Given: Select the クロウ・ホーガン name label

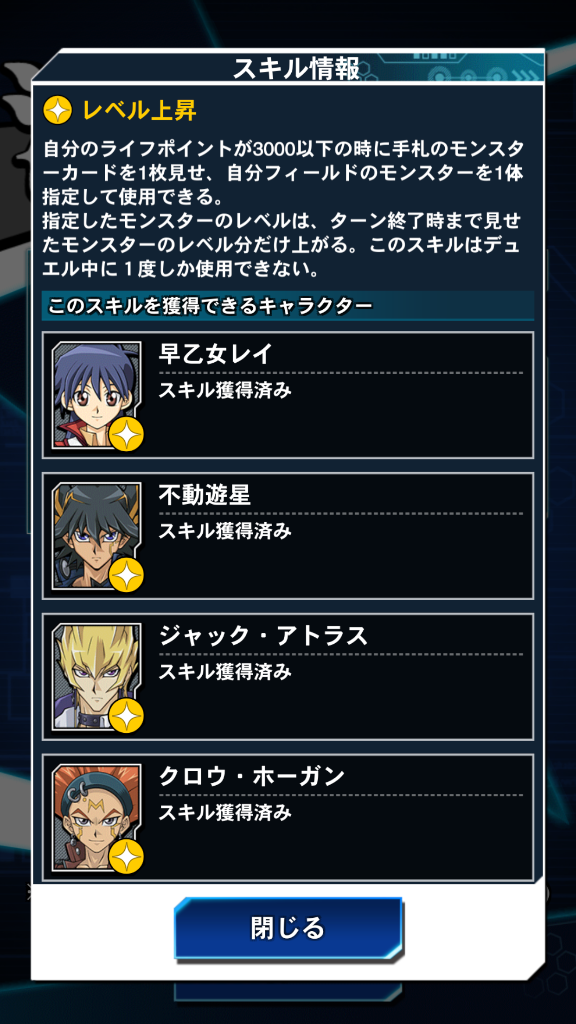Looking at the screenshot, I should pyautogui.click(x=251, y=777).
